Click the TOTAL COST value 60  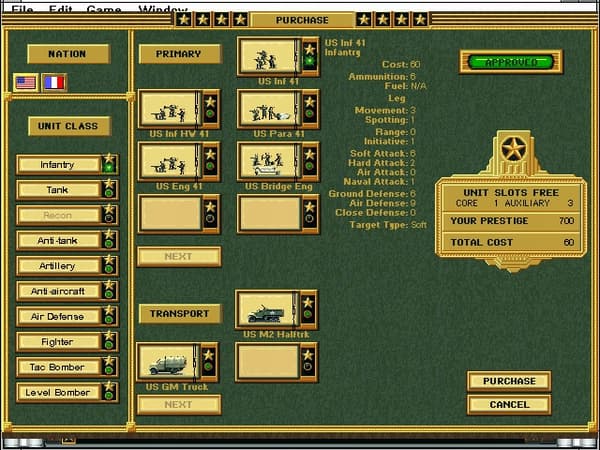click(x=569, y=242)
